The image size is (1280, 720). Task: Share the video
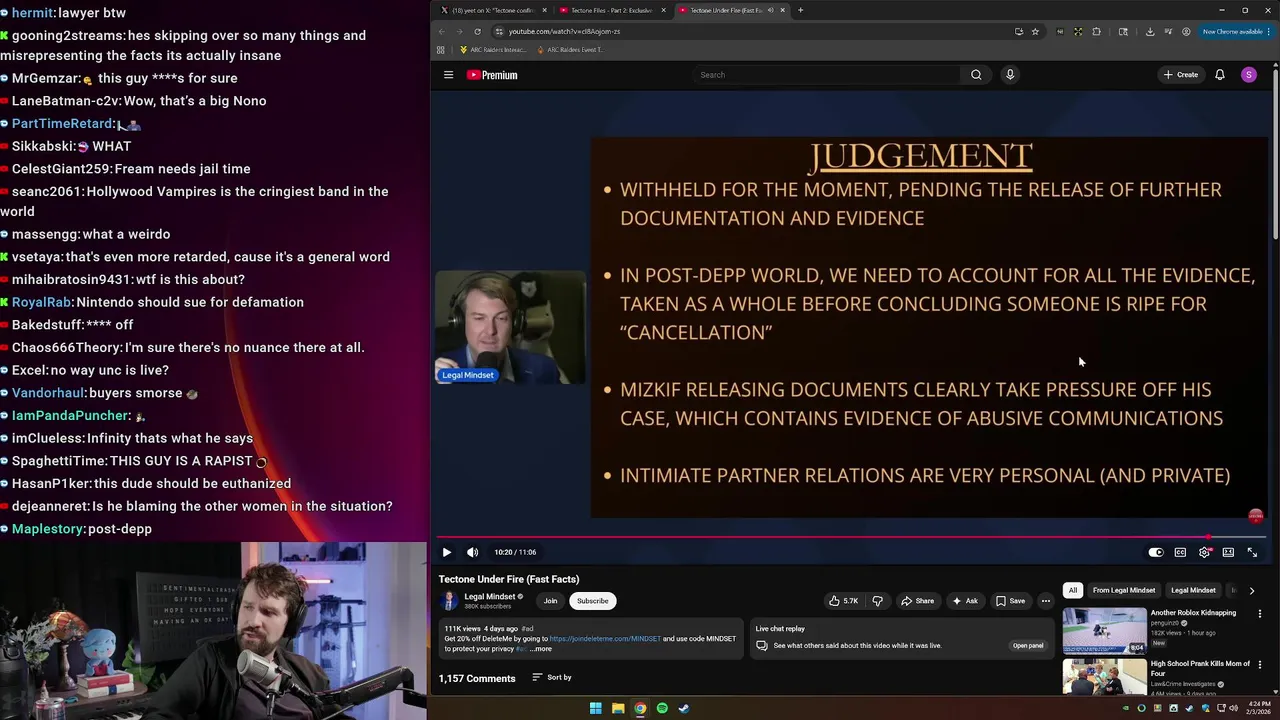pyautogui.click(x=917, y=601)
